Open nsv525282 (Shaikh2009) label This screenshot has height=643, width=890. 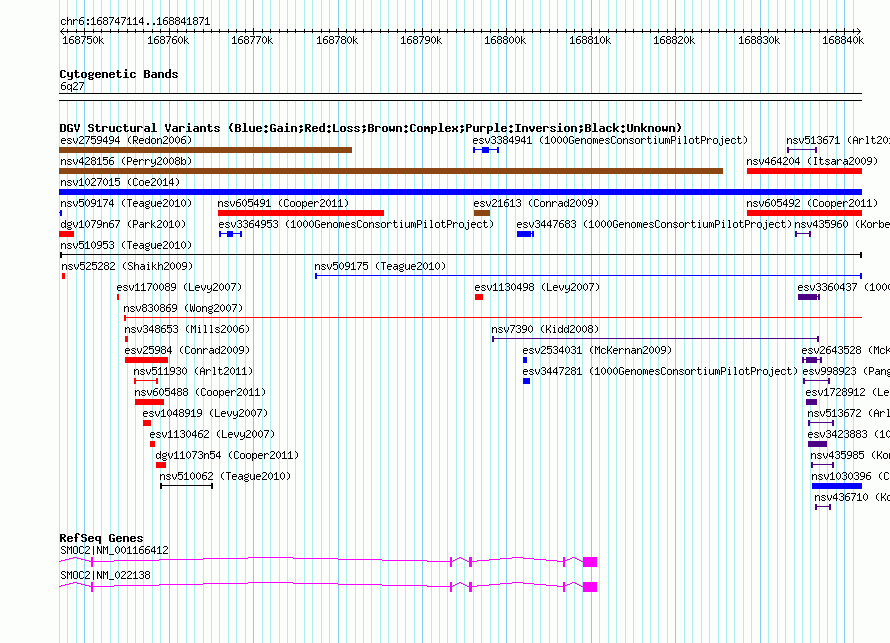(x=127, y=266)
